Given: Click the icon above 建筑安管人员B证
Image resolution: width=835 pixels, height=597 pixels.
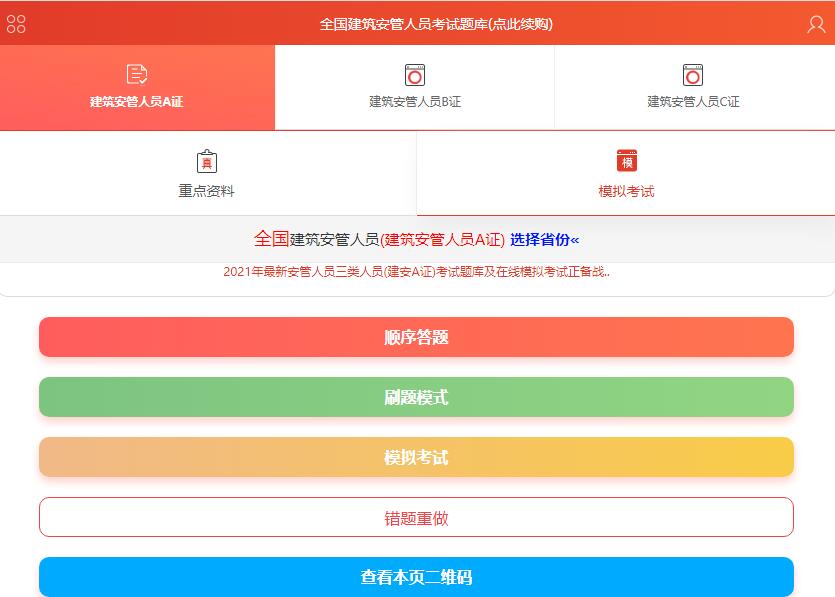Looking at the screenshot, I should point(415,75).
